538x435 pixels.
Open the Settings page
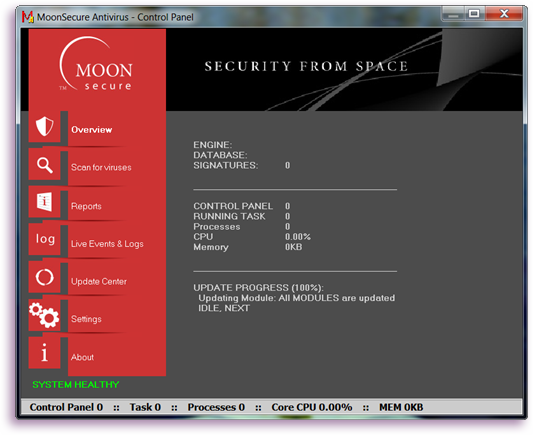click(x=86, y=319)
